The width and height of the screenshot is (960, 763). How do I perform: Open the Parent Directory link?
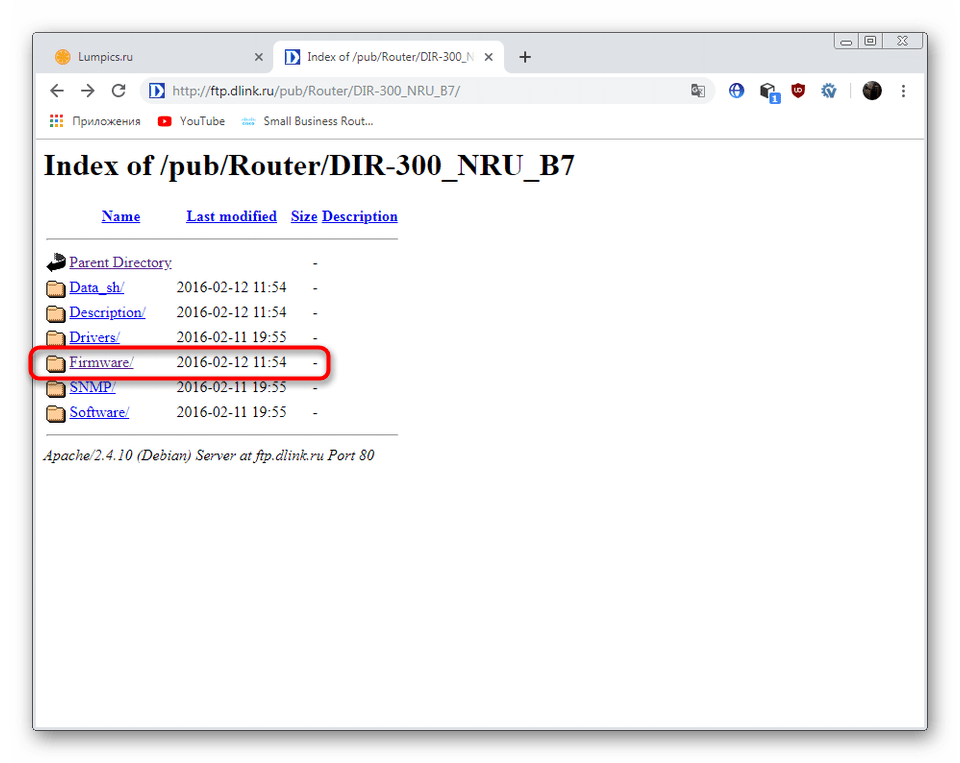coord(120,262)
